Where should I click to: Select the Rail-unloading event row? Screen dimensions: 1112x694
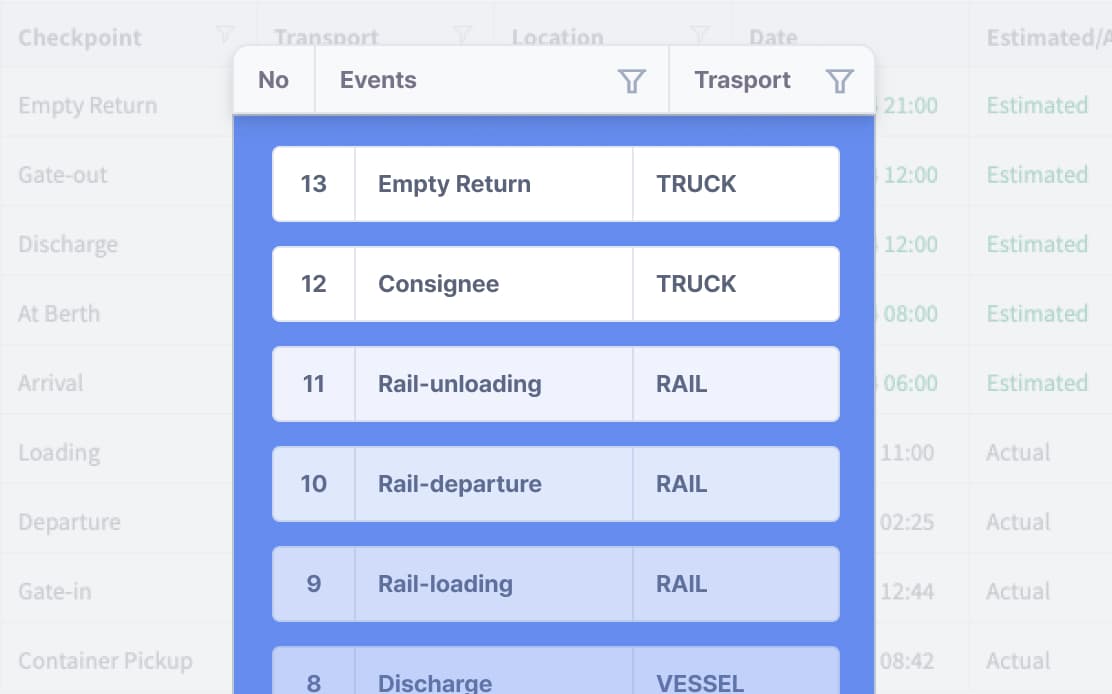(x=555, y=384)
